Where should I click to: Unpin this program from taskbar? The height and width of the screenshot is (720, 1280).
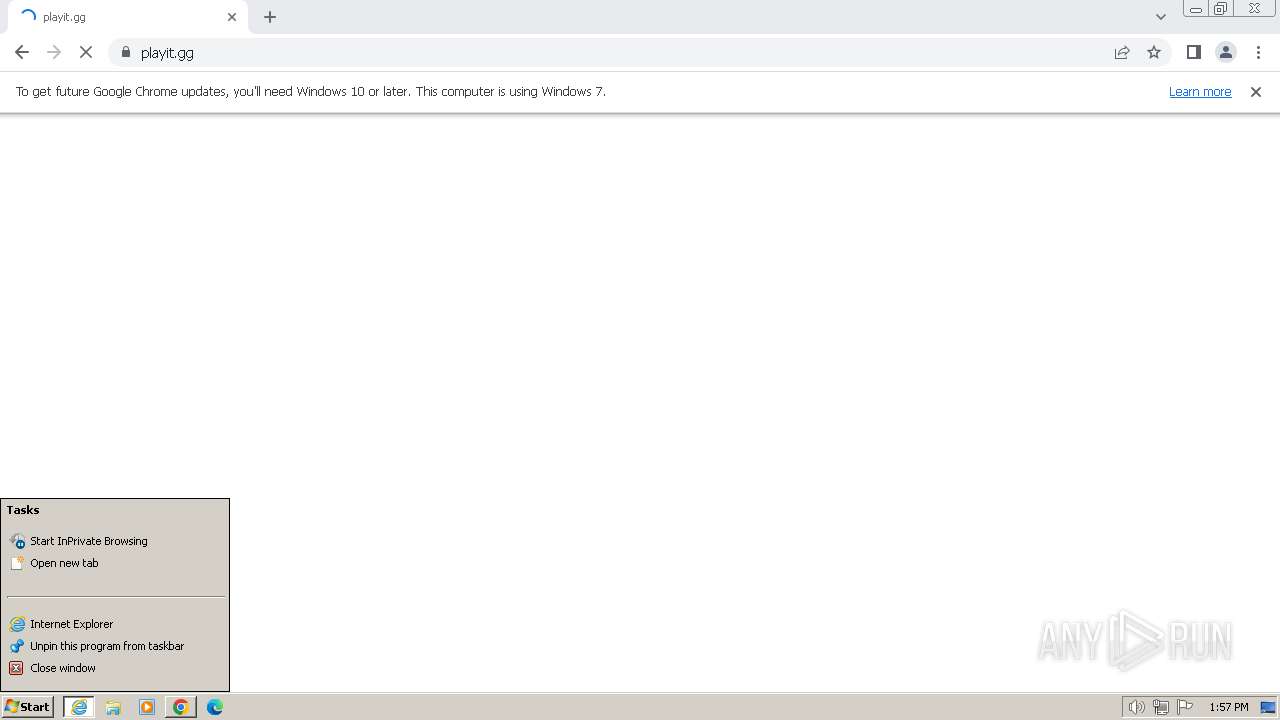pos(115,646)
